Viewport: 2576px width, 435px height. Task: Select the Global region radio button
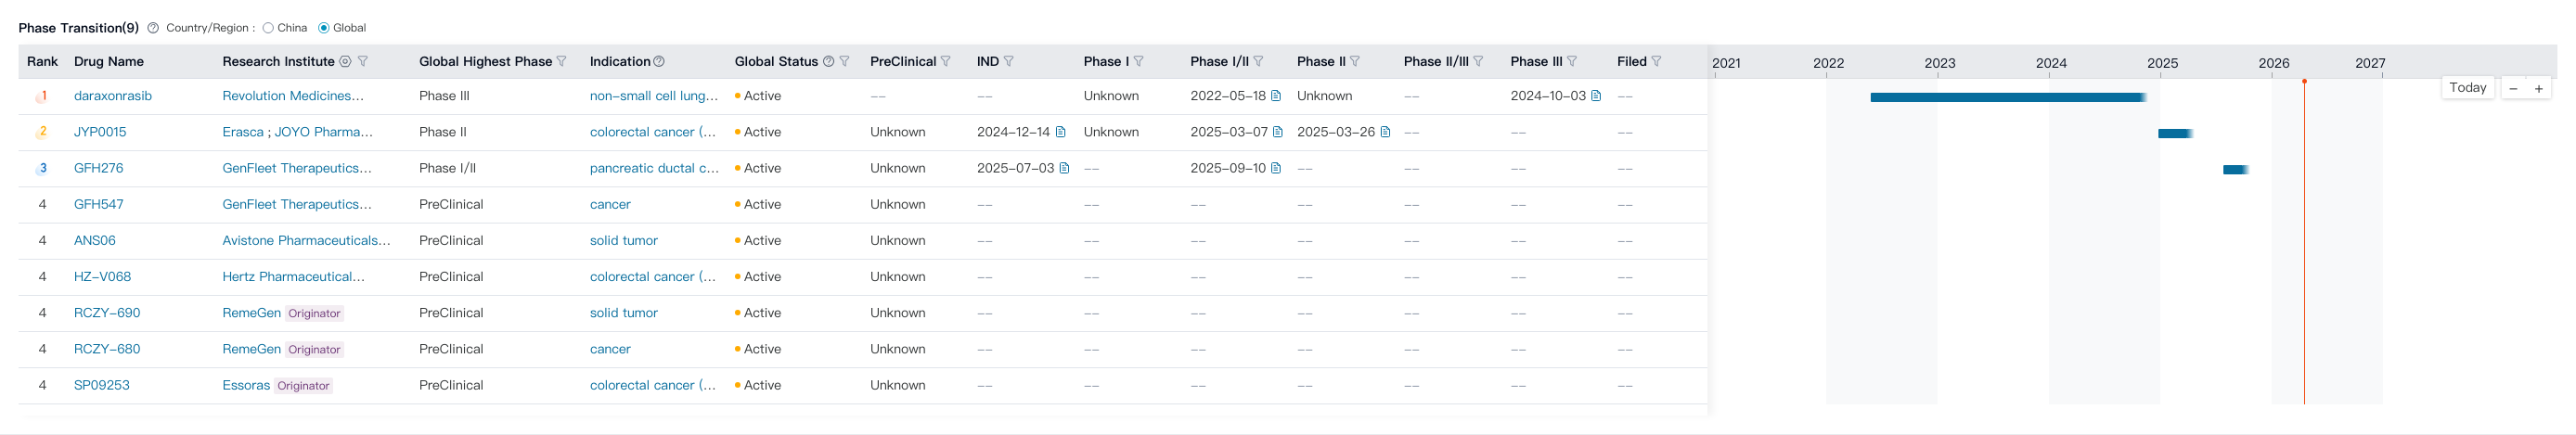324,28
